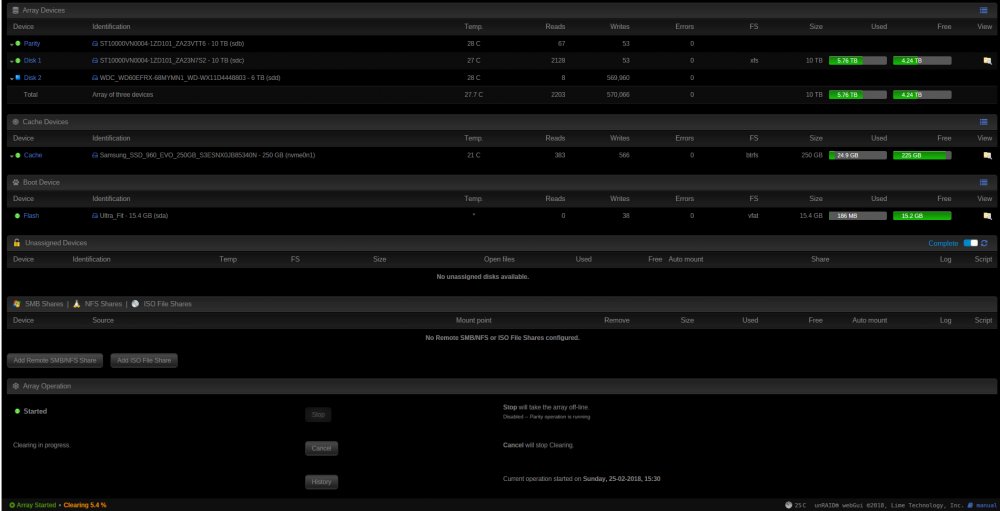Screen dimensions: 1000x511
Task: Click the Cache Devices header icon
Action: tap(16, 121)
